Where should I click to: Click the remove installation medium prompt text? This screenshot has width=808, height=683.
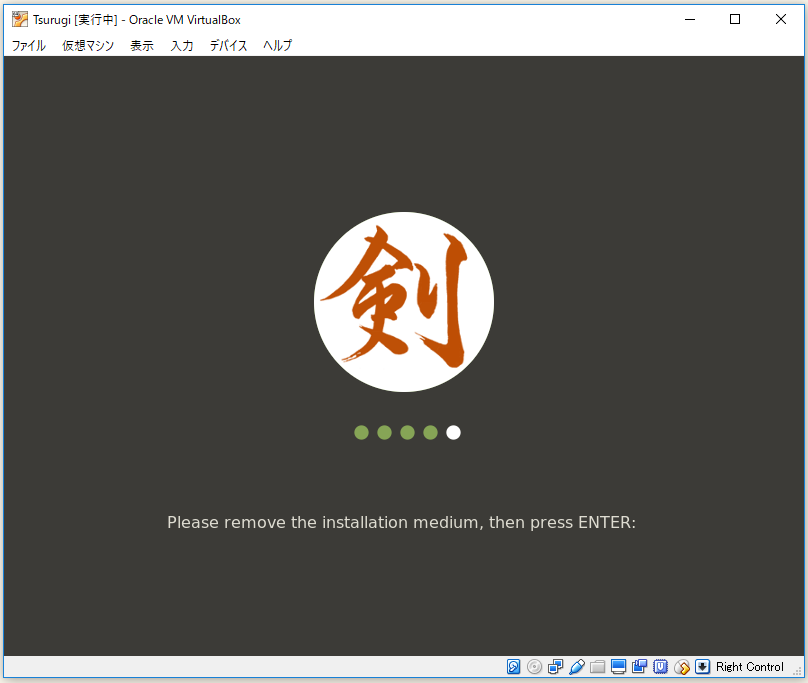point(401,523)
